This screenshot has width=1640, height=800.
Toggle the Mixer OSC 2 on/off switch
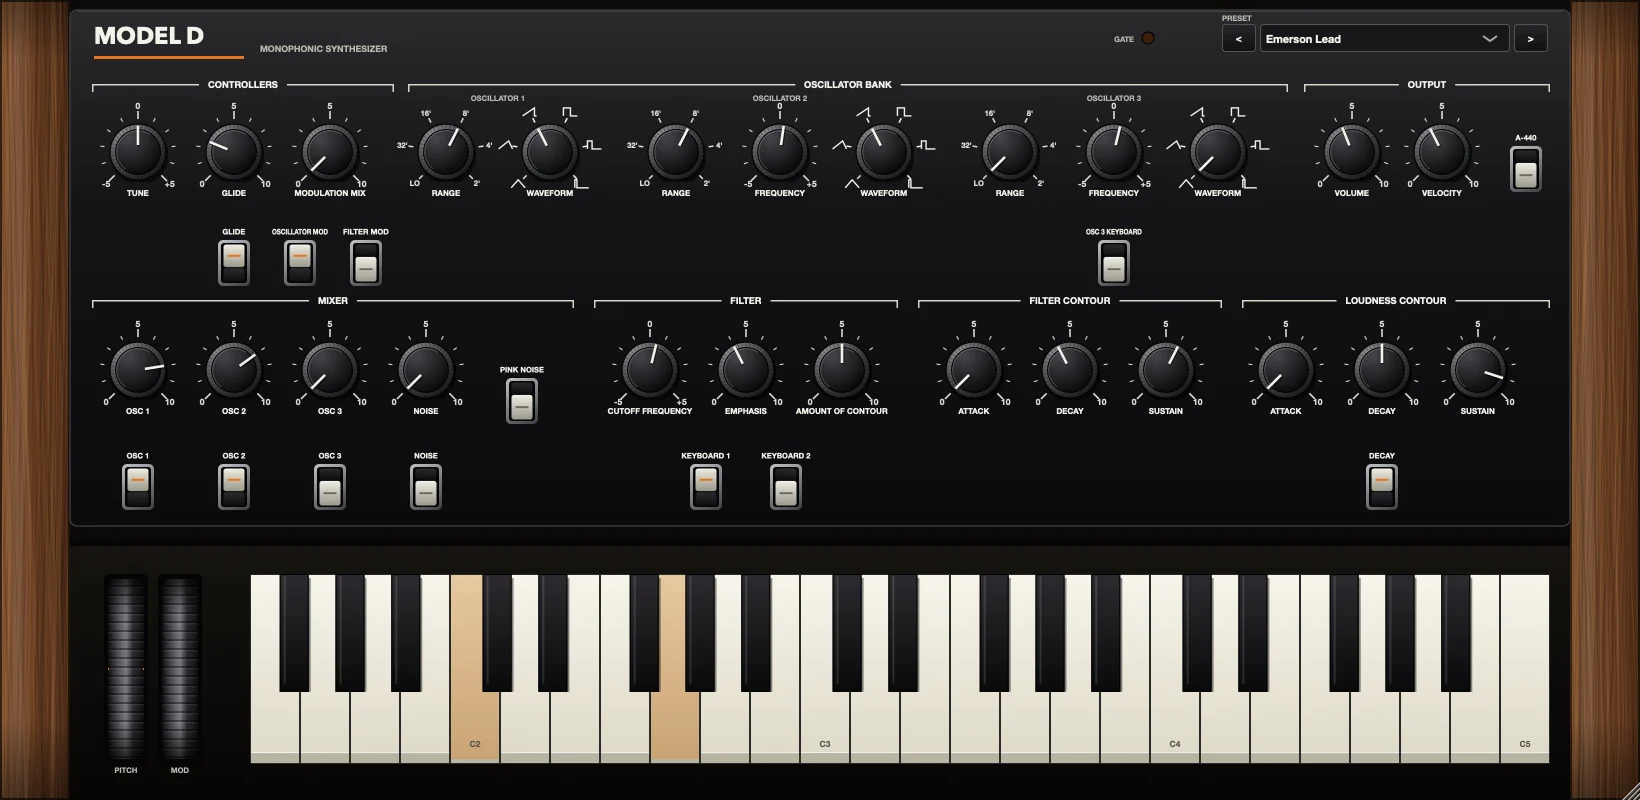234,487
